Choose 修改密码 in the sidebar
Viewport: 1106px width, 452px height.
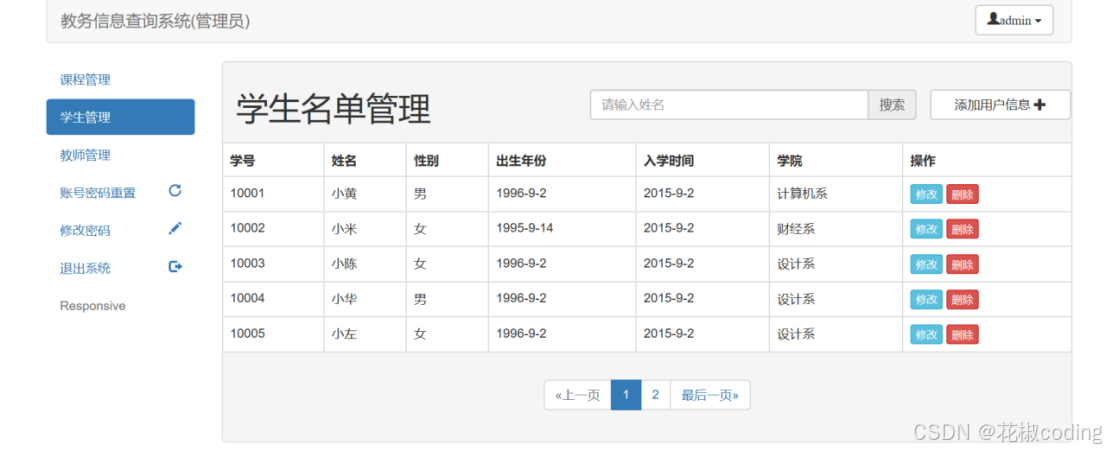[85, 231]
